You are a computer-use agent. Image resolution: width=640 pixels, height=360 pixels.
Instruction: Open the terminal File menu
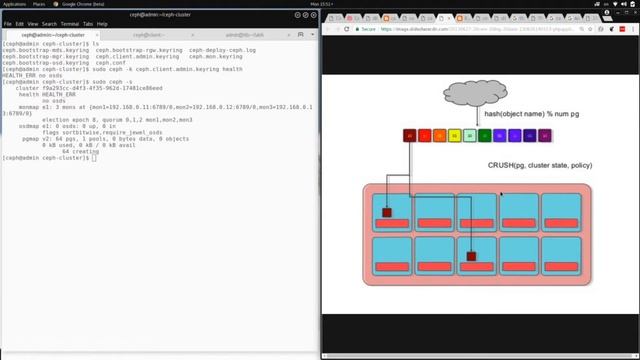point(8,24)
